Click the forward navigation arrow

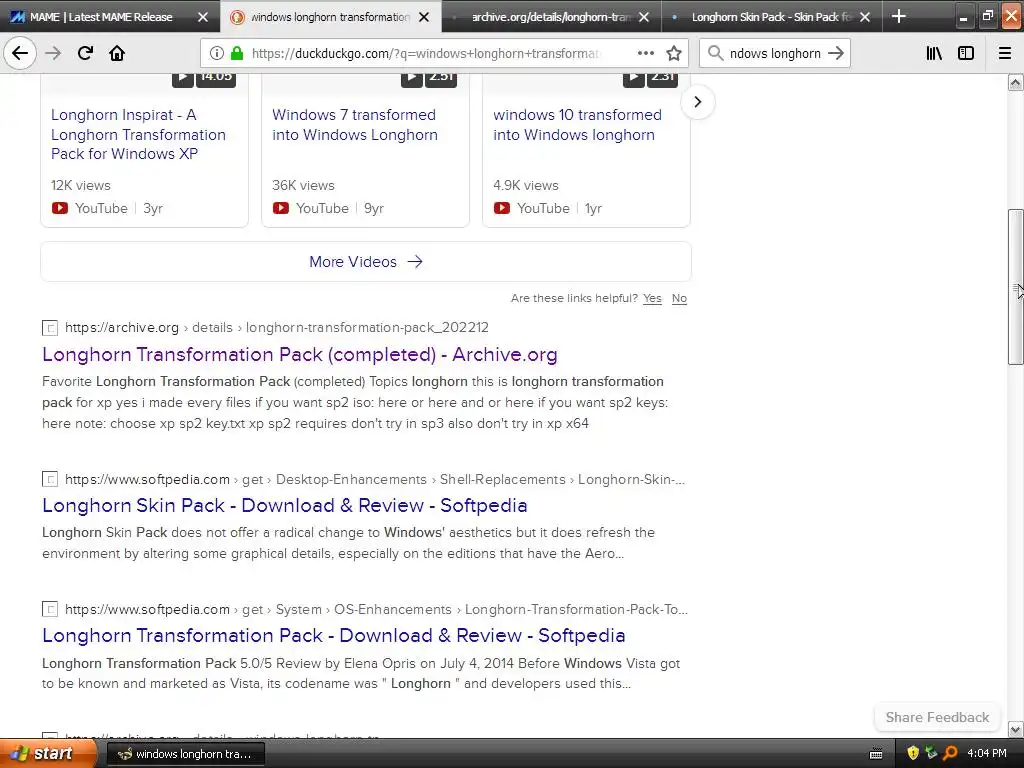pos(54,53)
